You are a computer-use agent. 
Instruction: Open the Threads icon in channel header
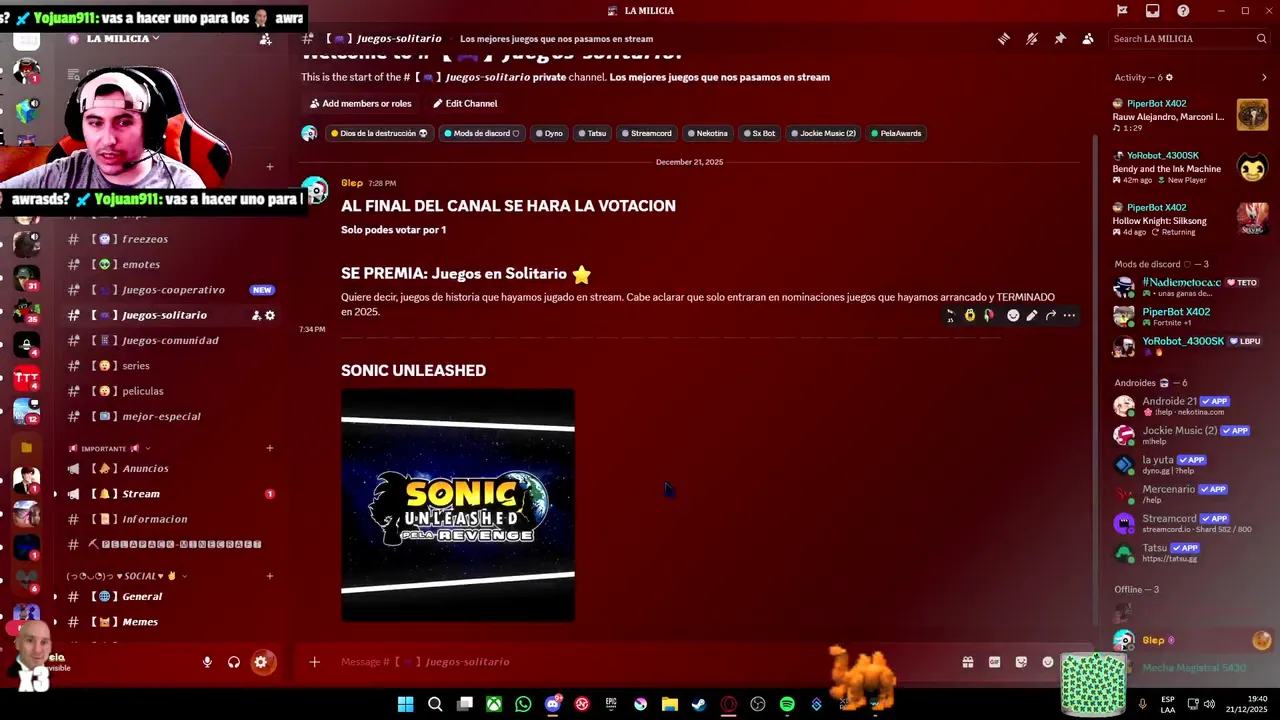tap(1003, 39)
